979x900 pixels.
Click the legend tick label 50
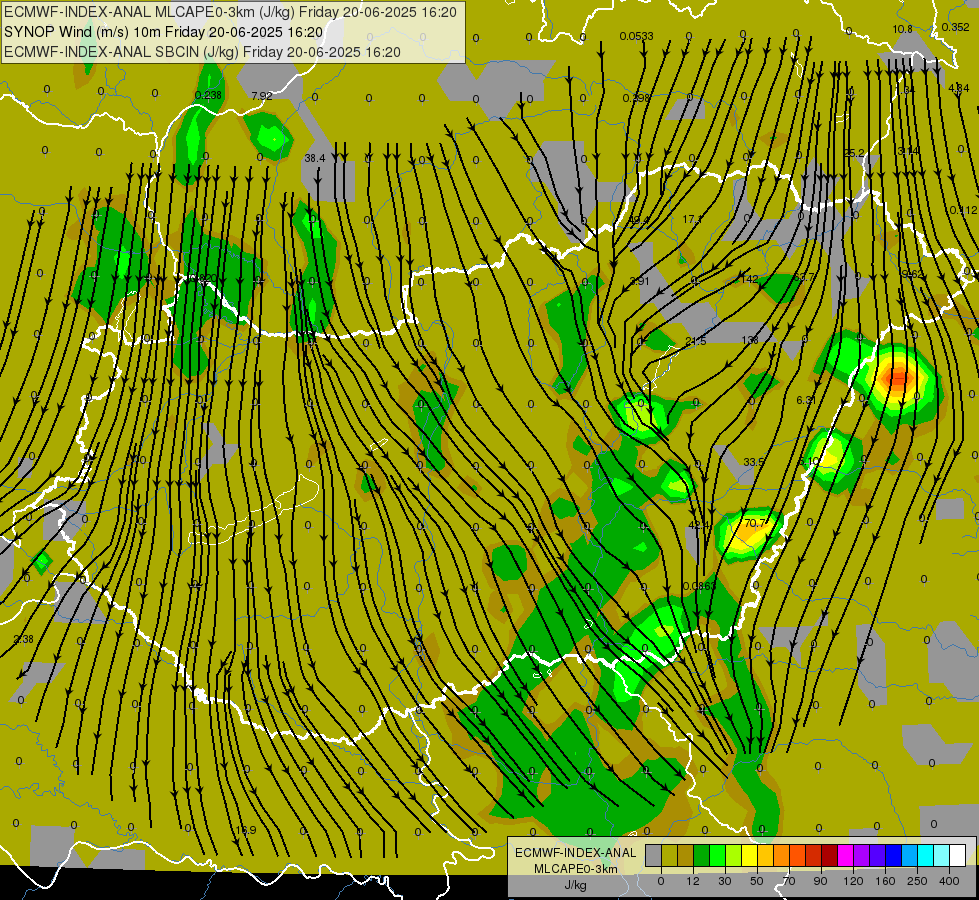757,881
